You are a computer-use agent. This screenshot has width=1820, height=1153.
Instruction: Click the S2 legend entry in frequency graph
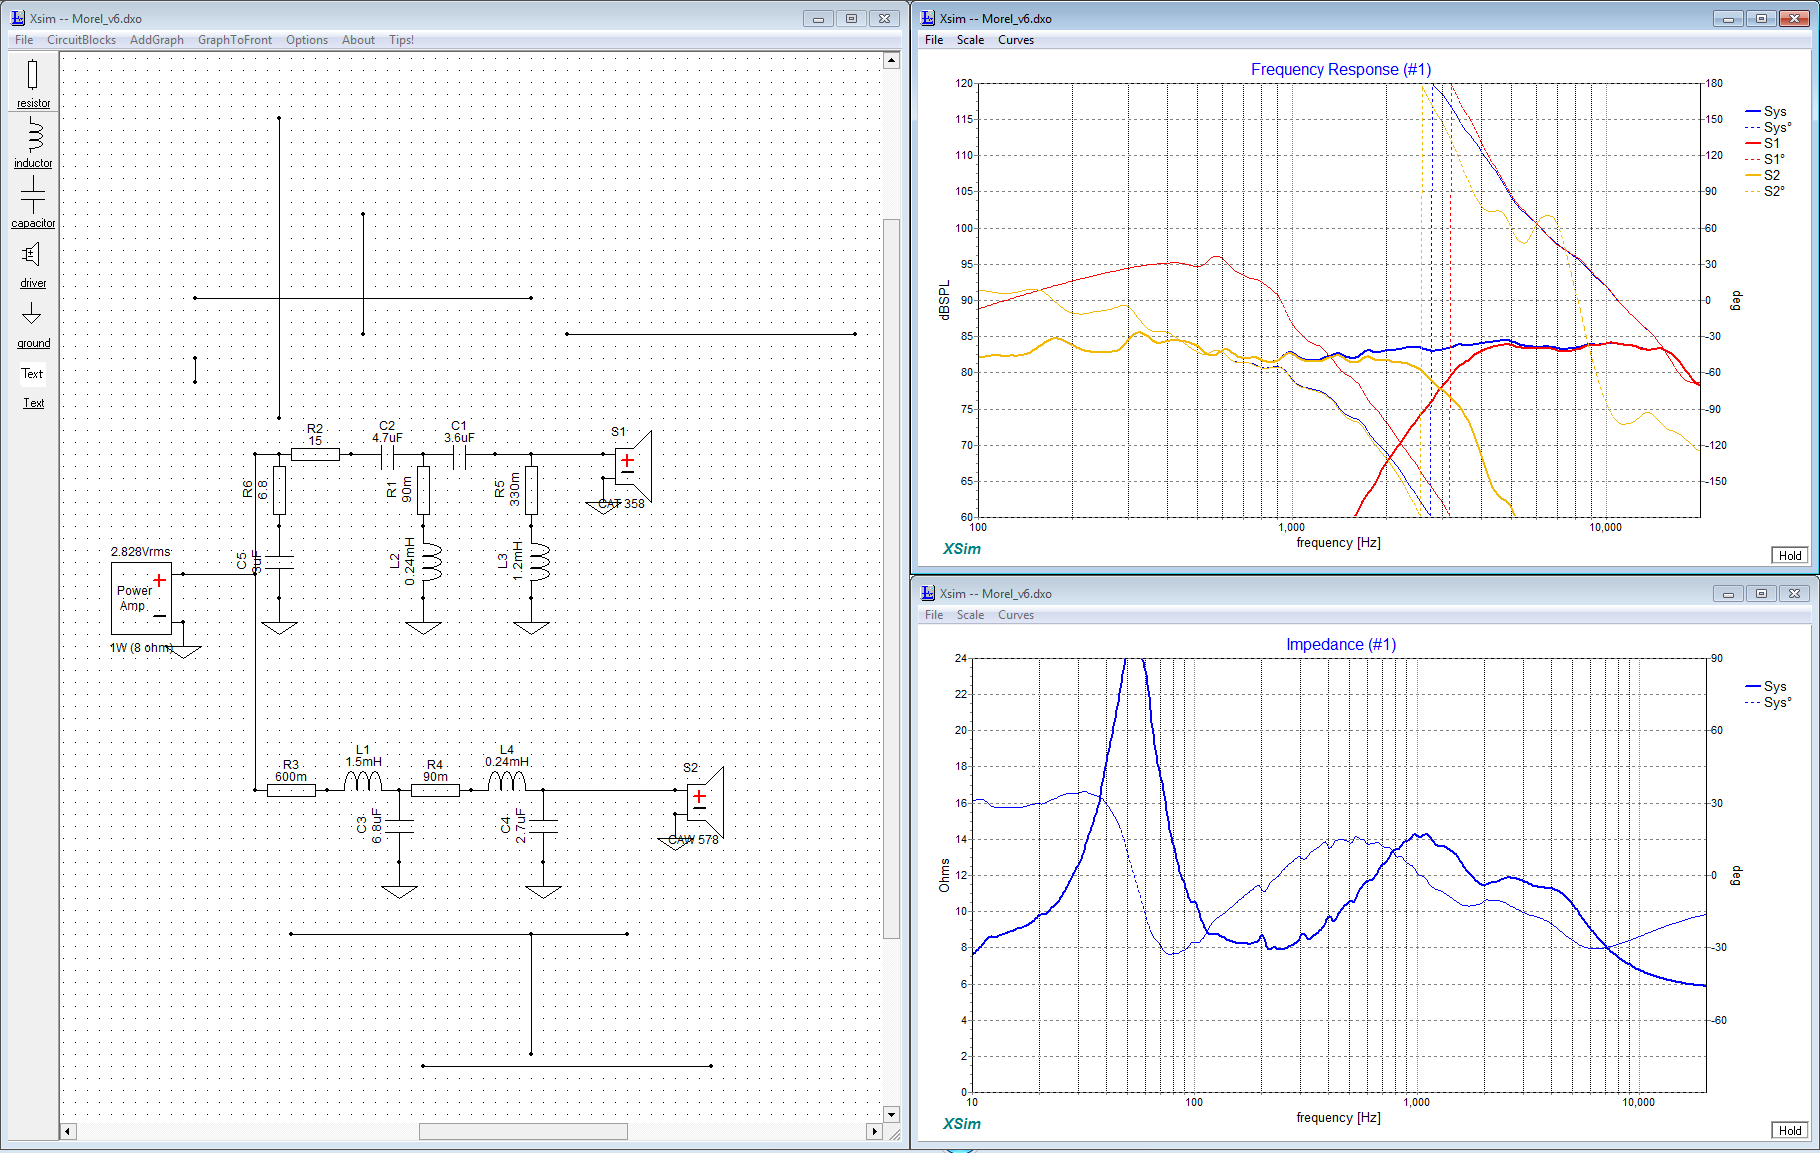click(1763, 175)
